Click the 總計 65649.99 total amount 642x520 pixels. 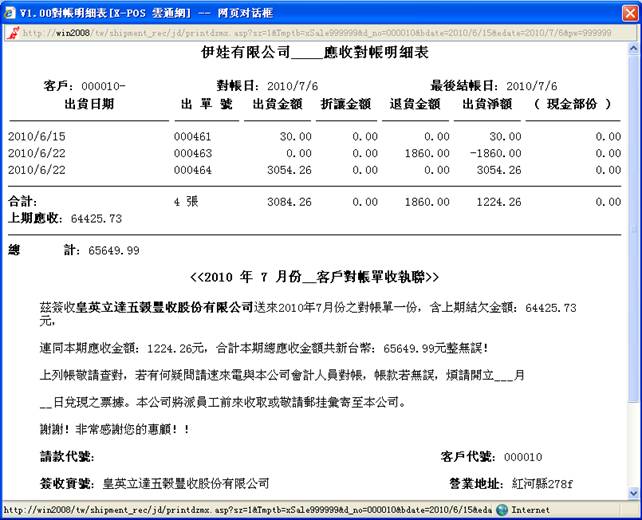click(114, 250)
